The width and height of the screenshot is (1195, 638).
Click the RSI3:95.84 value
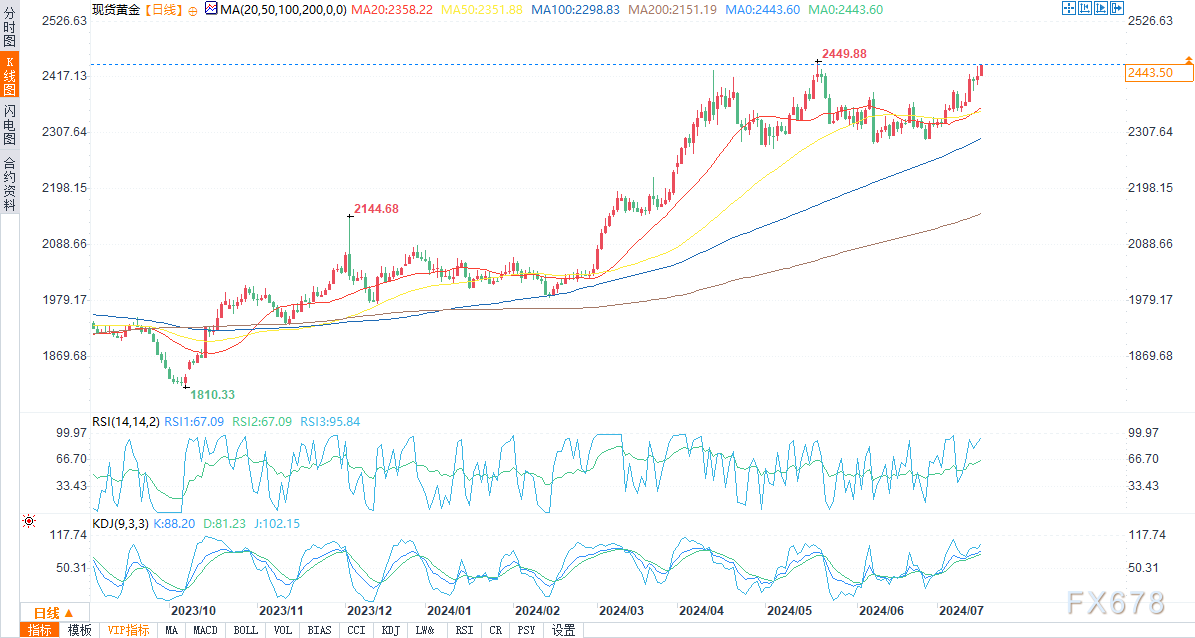pyautogui.click(x=330, y=422)
